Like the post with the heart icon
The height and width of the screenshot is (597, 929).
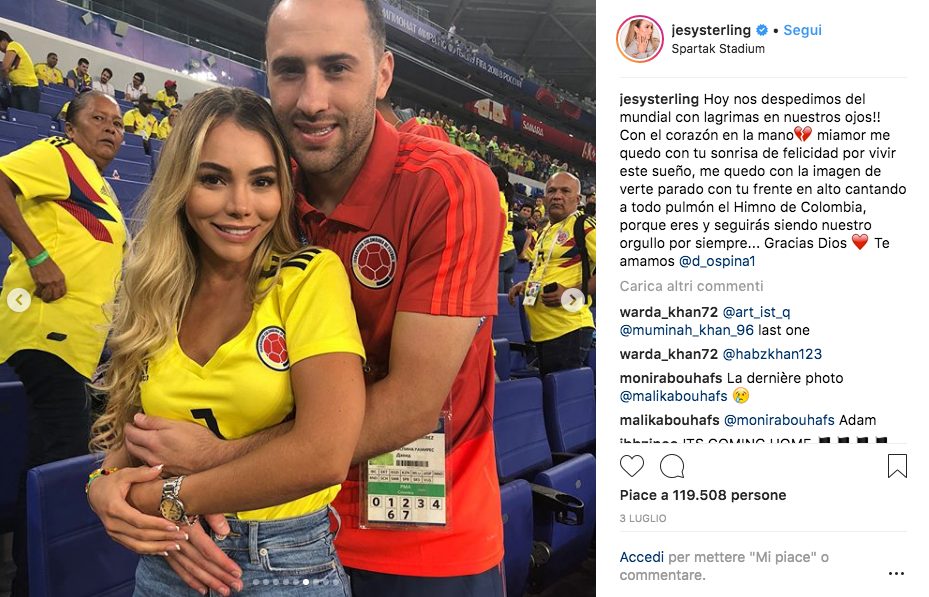point(632,466)
